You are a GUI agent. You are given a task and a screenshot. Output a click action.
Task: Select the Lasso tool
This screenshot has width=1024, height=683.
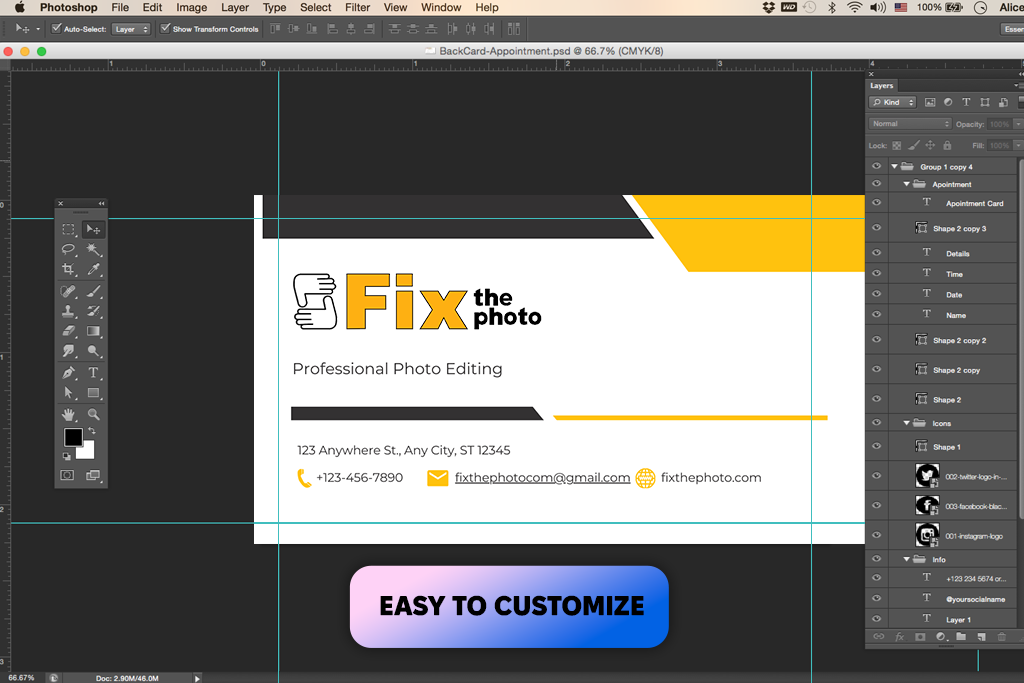[69, 249]
